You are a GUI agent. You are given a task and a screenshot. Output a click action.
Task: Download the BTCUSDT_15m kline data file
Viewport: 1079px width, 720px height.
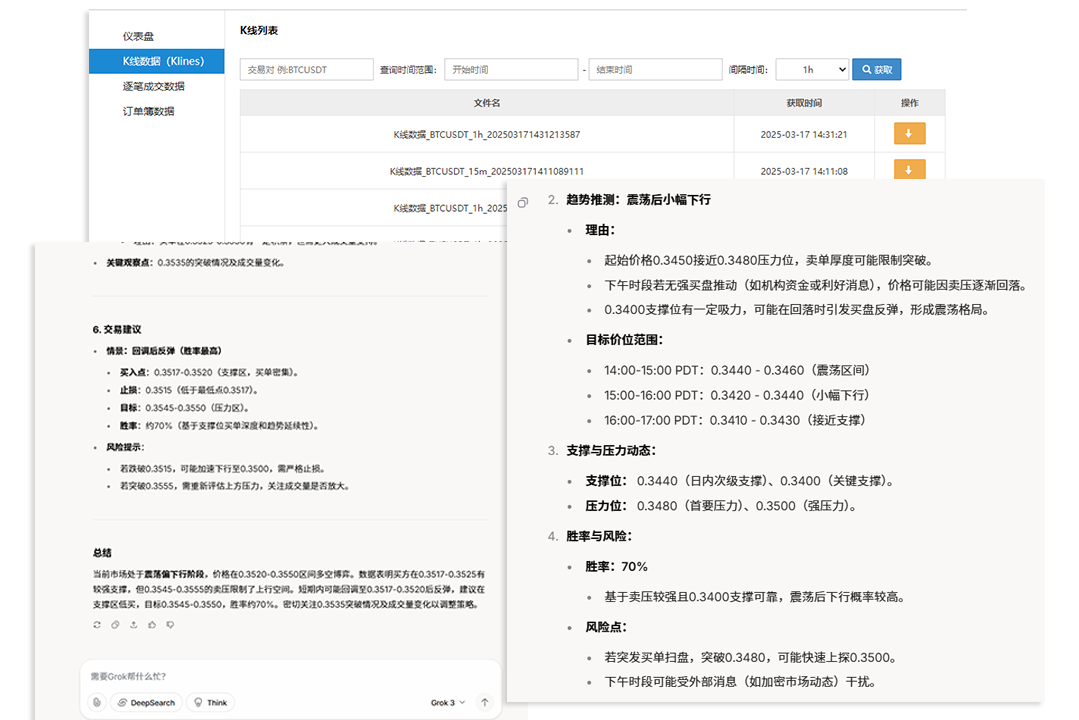coord(909,170)
